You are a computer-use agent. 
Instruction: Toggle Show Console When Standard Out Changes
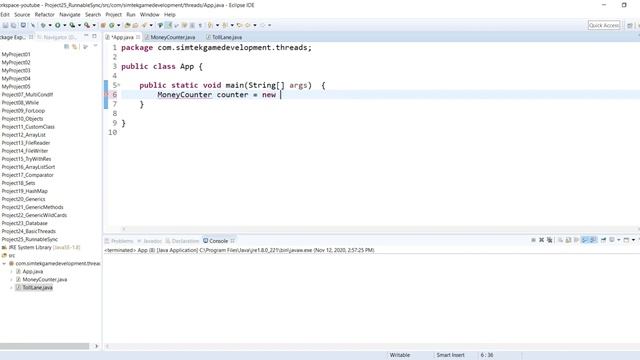click(585, 240)
